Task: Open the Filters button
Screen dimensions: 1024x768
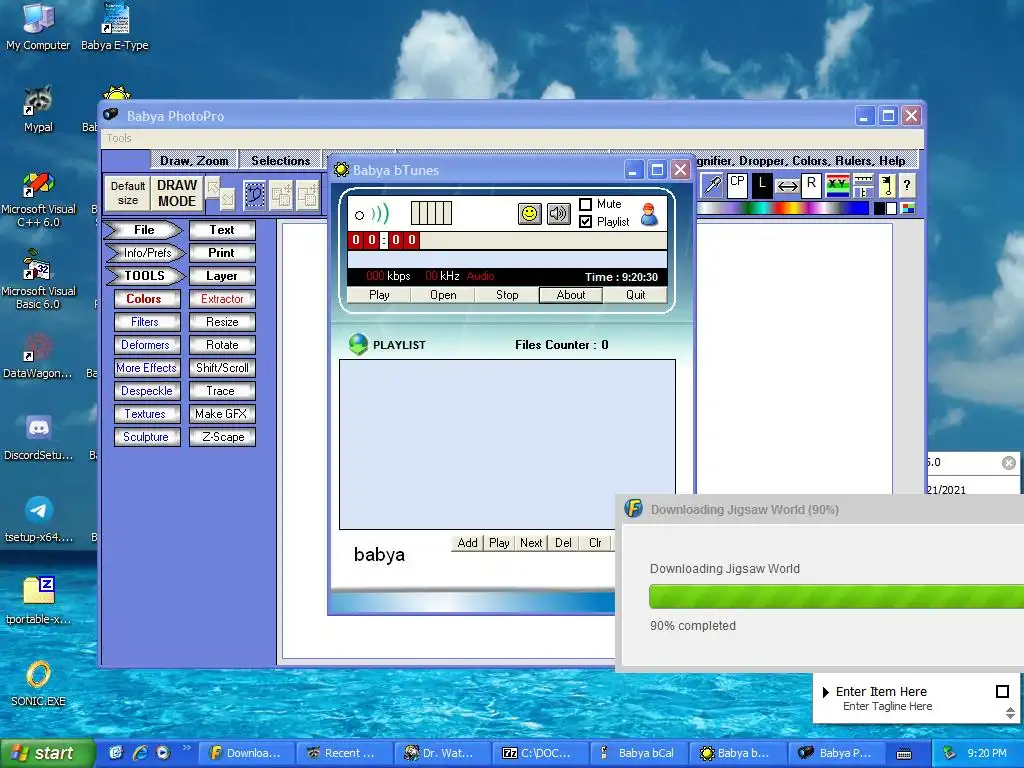Action: [147, 322]
